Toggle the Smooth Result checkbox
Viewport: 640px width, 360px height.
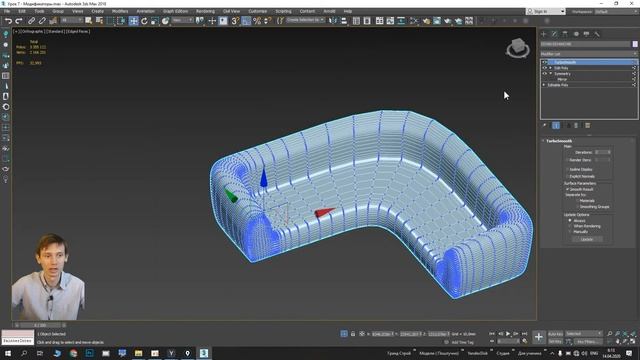(567, 189)
